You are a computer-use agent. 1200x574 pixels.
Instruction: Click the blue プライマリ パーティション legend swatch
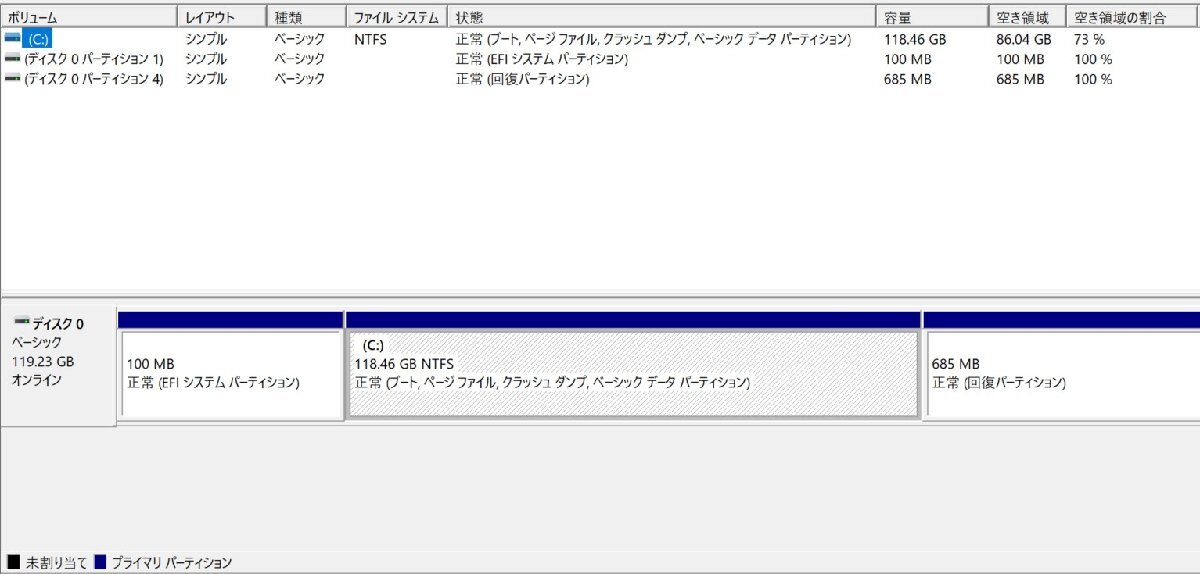click(x=100, y=563)
